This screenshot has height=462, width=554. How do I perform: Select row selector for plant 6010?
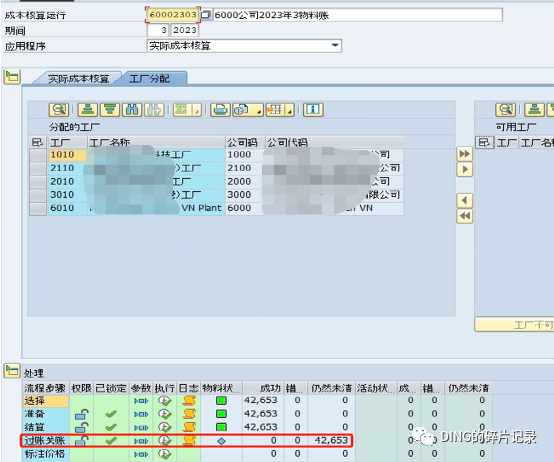(38, 208)
